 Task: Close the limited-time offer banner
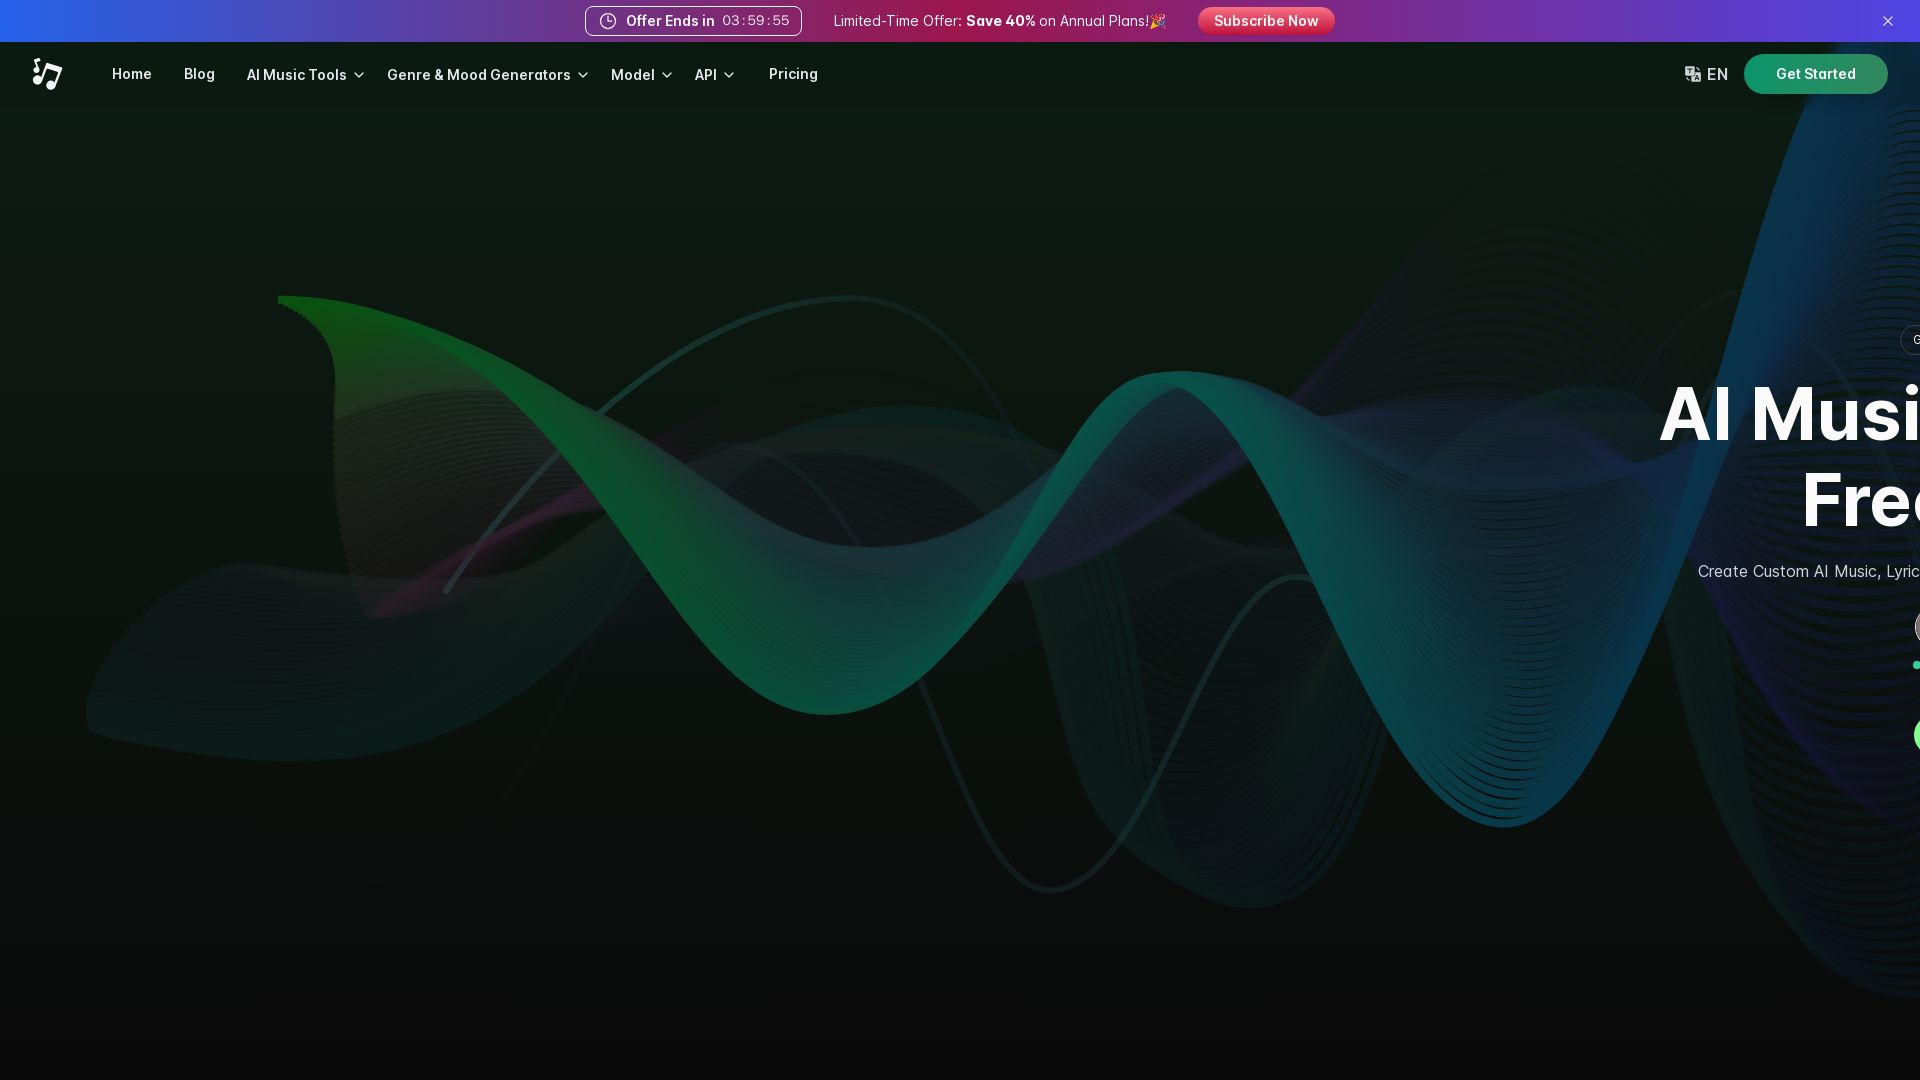click(1888, 21)
